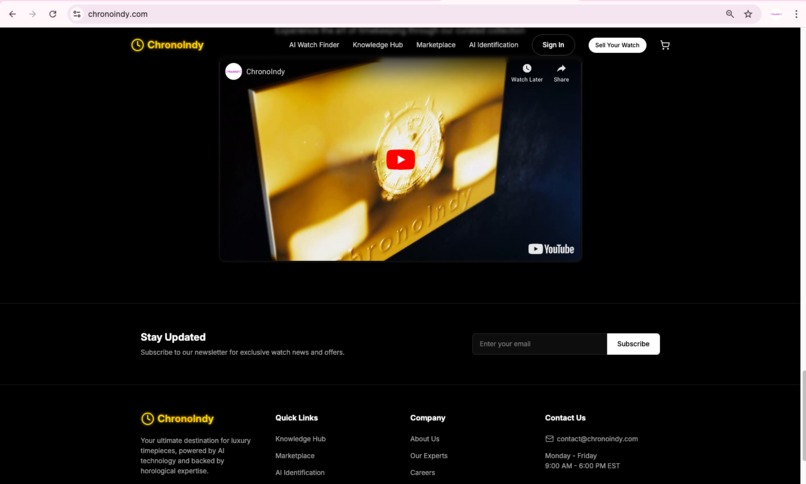Viewport: 806px width, 484px height.
Task: Open the About Us link
Action: (425, 439)
